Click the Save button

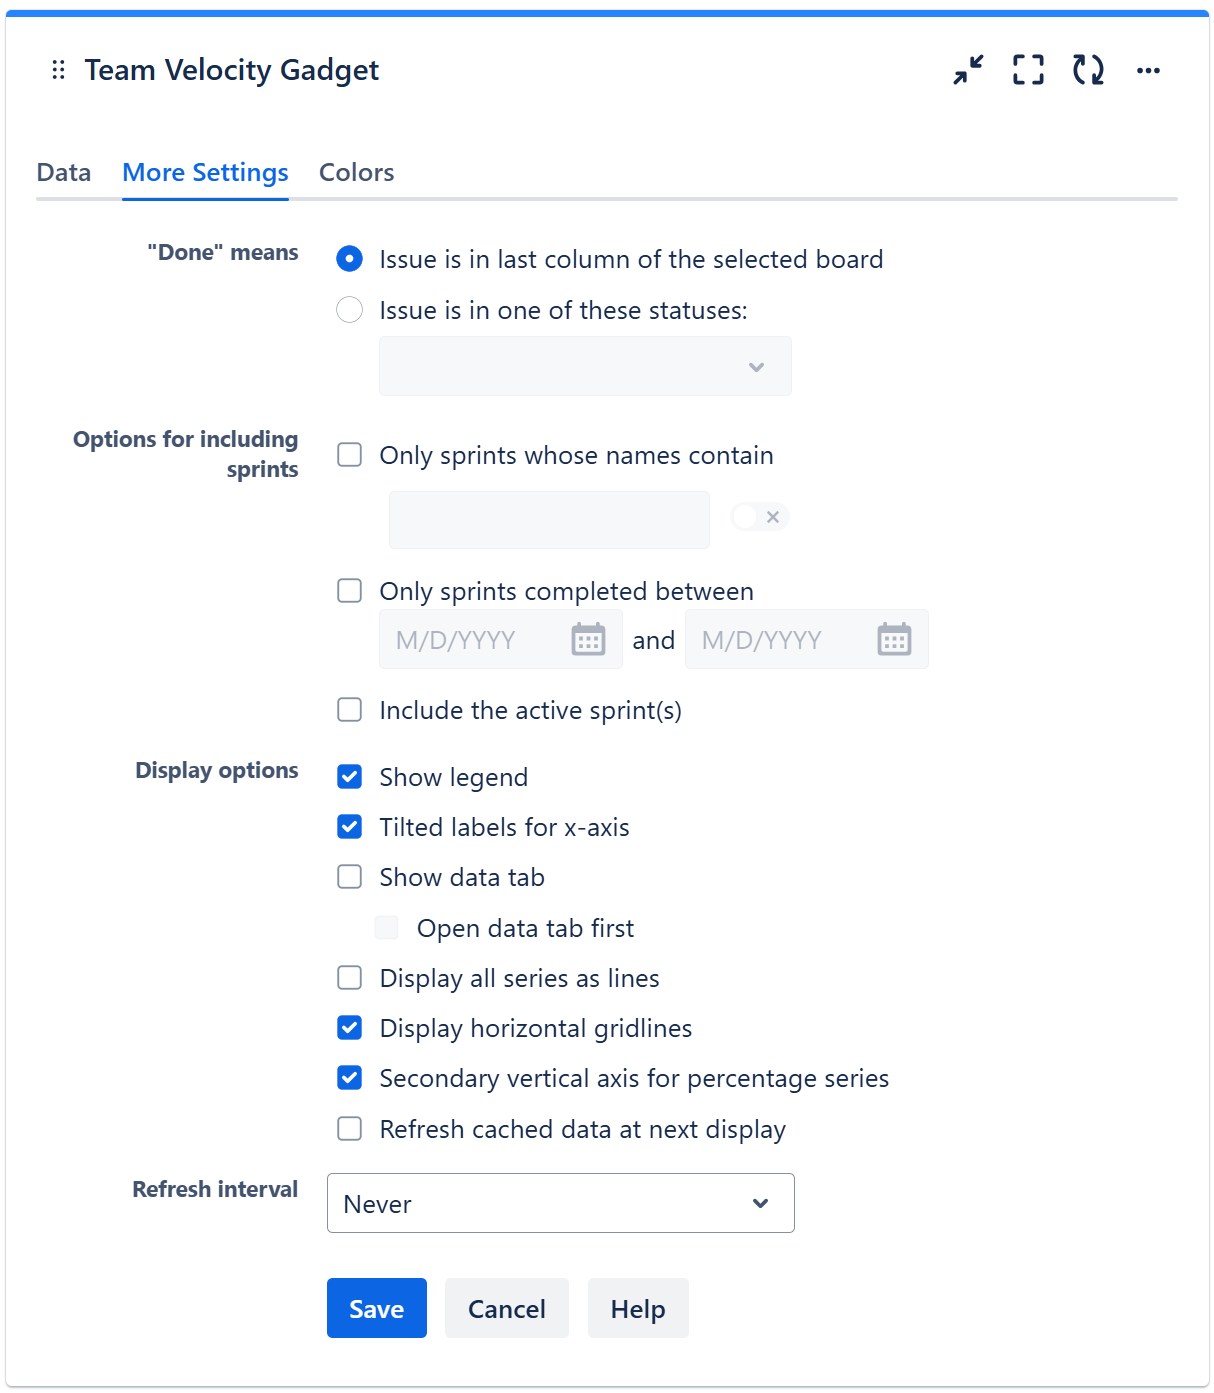click(376, 1308)
